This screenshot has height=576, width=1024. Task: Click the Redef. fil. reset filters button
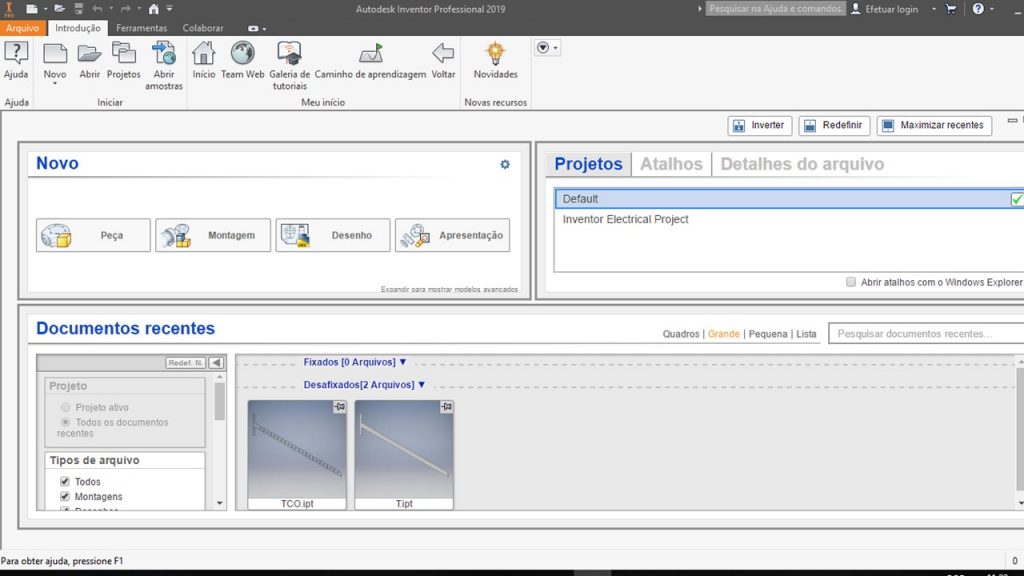point(185,362)
